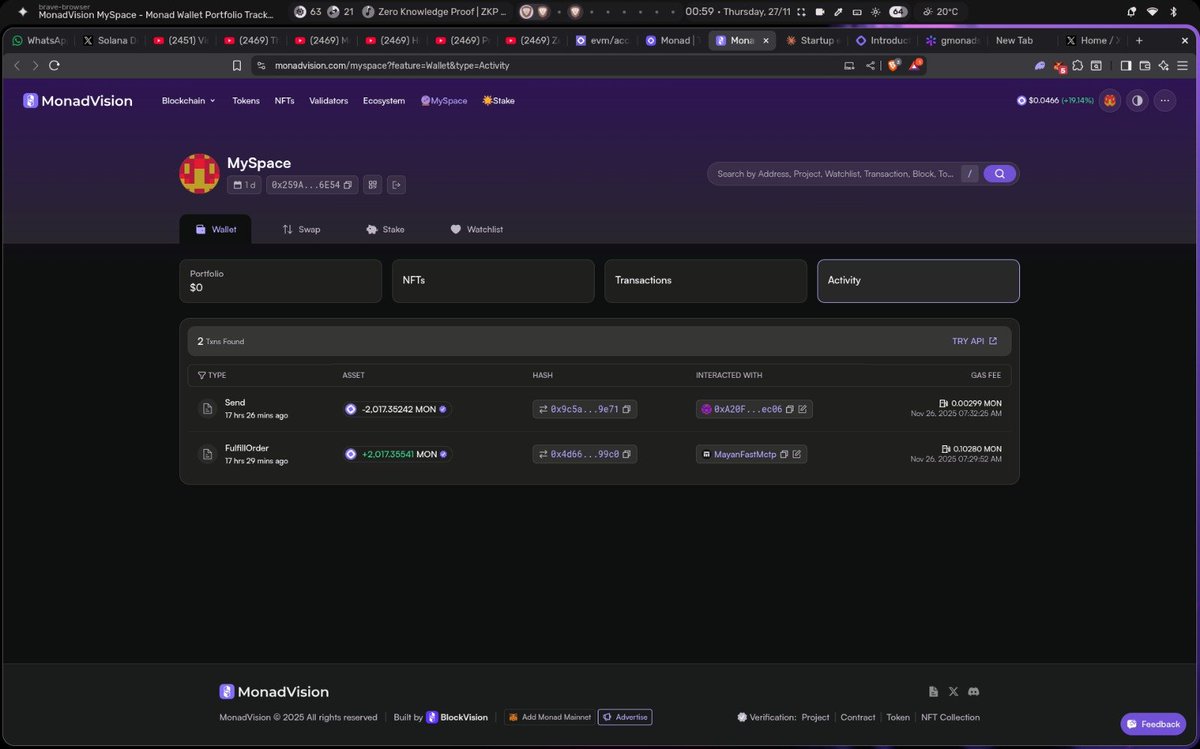The height and width of the screenshot is (749, 1200).
Task: Open the 0xA20F...ec06 address link
Action: [748, 409]
